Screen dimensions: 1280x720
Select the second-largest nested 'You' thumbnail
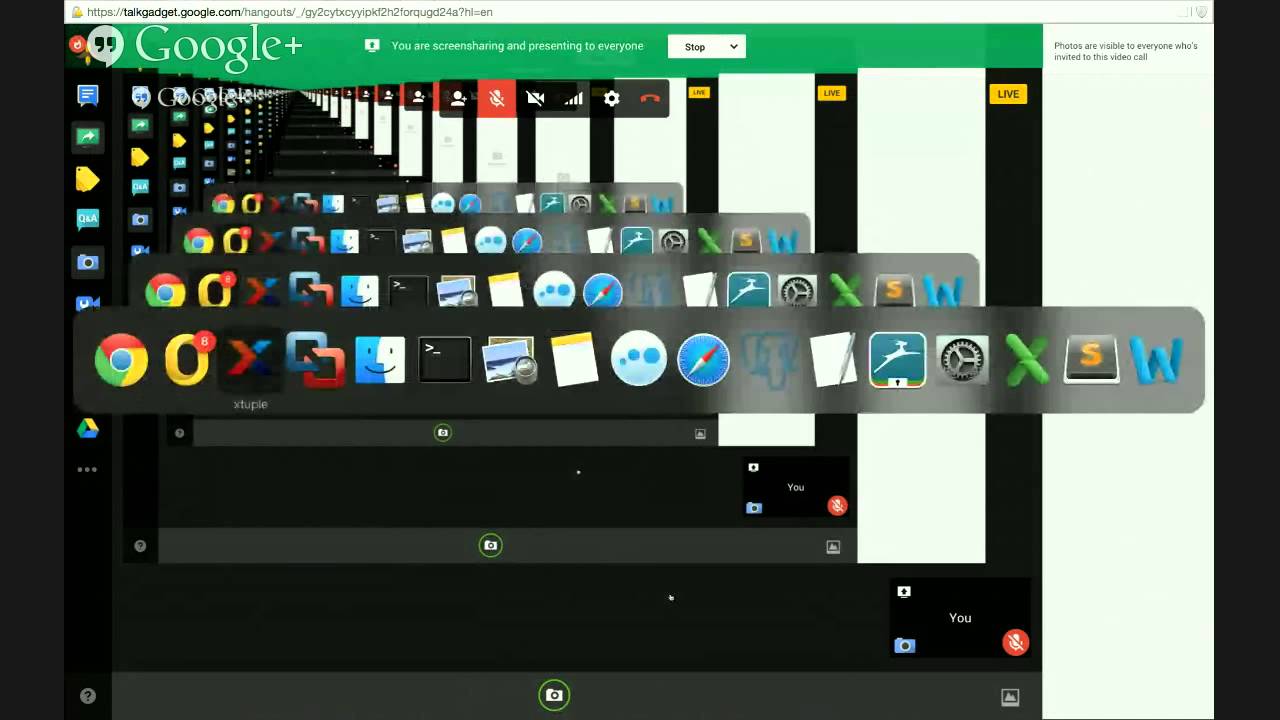pyautogui.click(x=796, y=487)
